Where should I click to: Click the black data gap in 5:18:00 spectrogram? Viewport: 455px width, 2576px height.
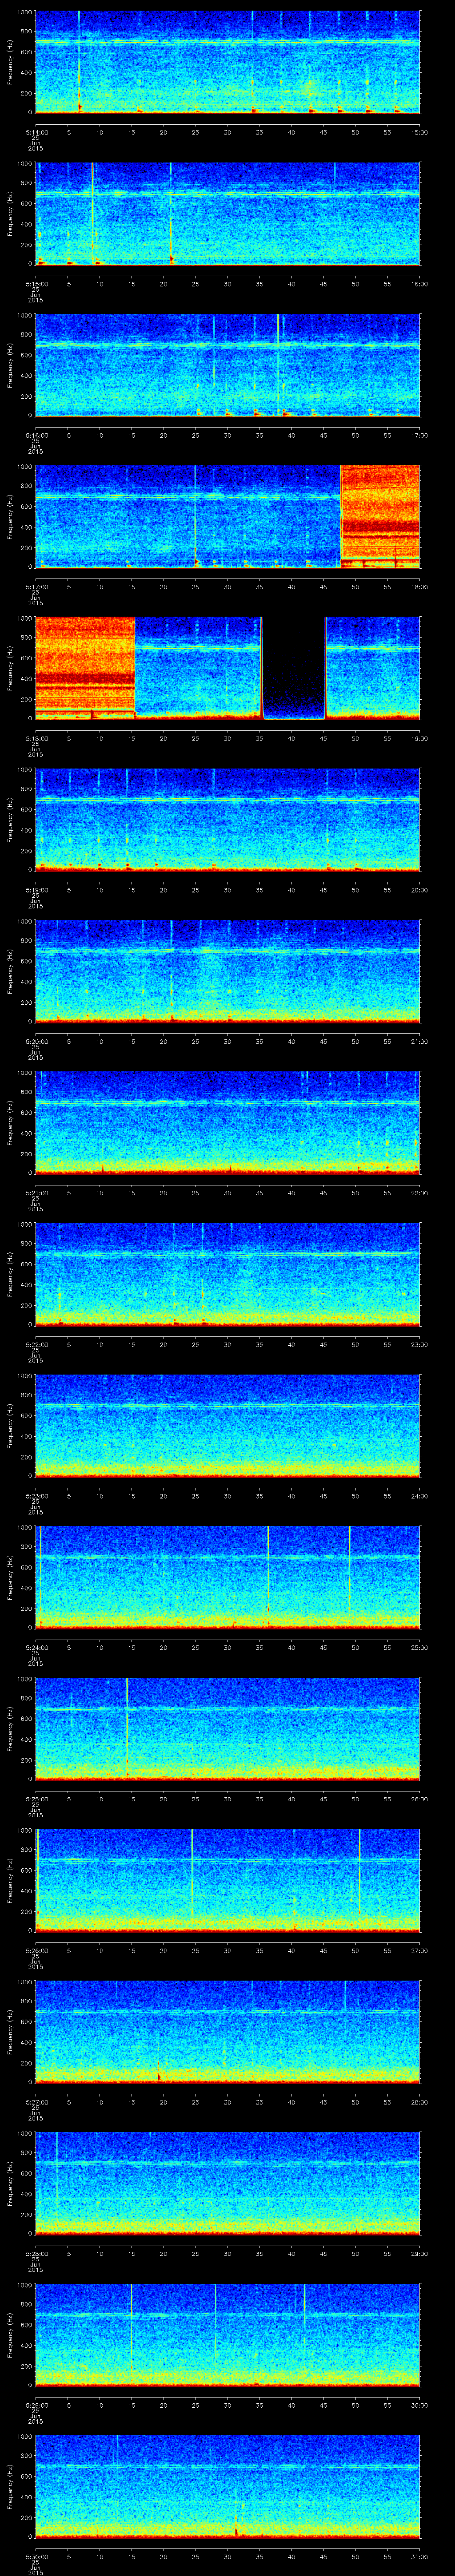tap(294, 668)
